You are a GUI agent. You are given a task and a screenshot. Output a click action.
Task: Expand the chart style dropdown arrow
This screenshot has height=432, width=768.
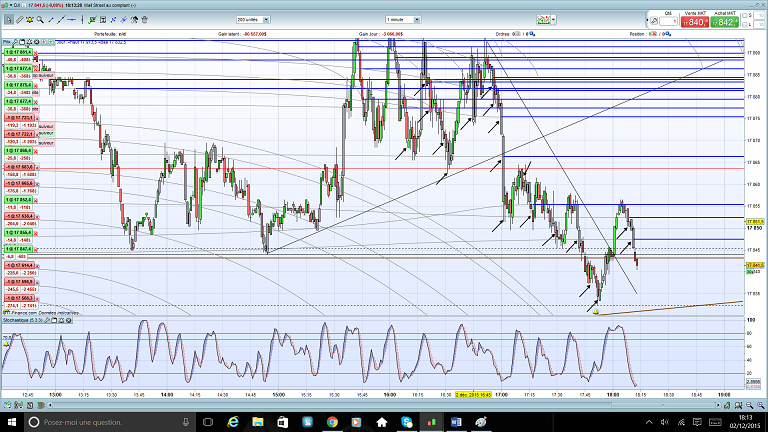click(553, 20)
